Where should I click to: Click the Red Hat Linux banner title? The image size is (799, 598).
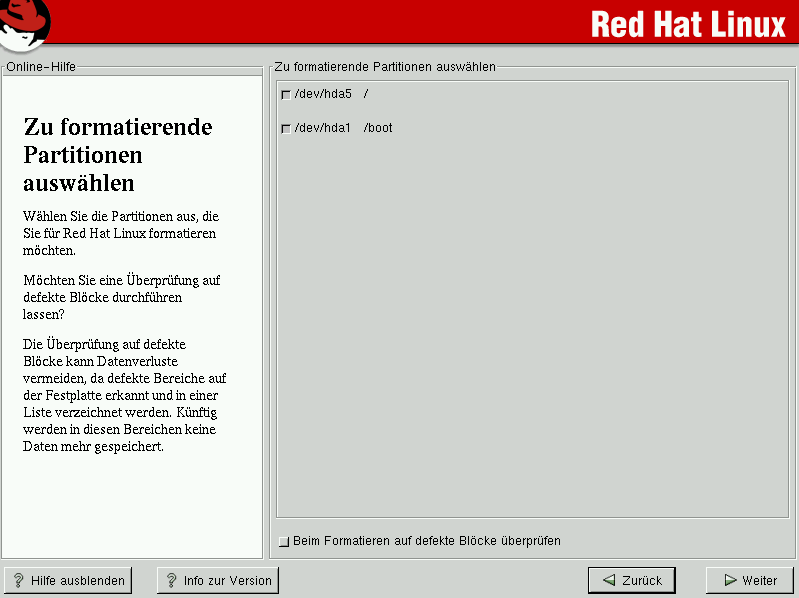pos(688,24)
